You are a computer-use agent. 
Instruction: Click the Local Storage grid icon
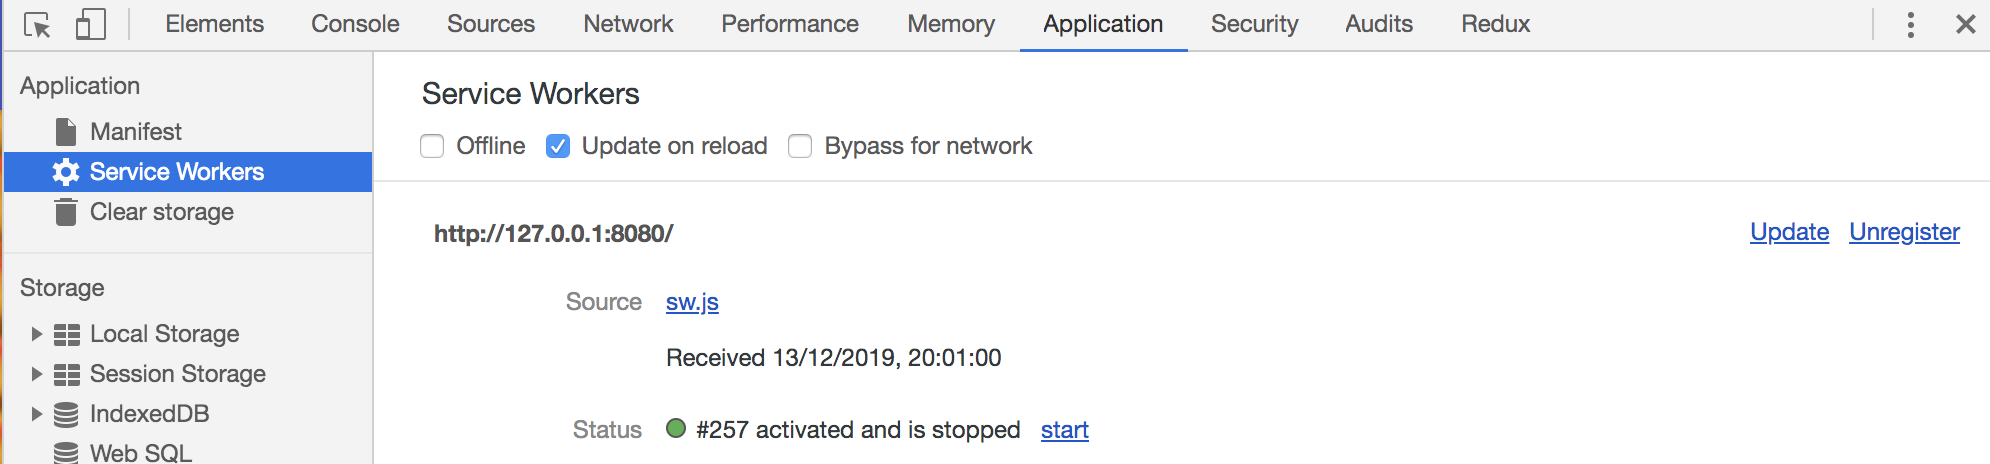tap(66, 334)
